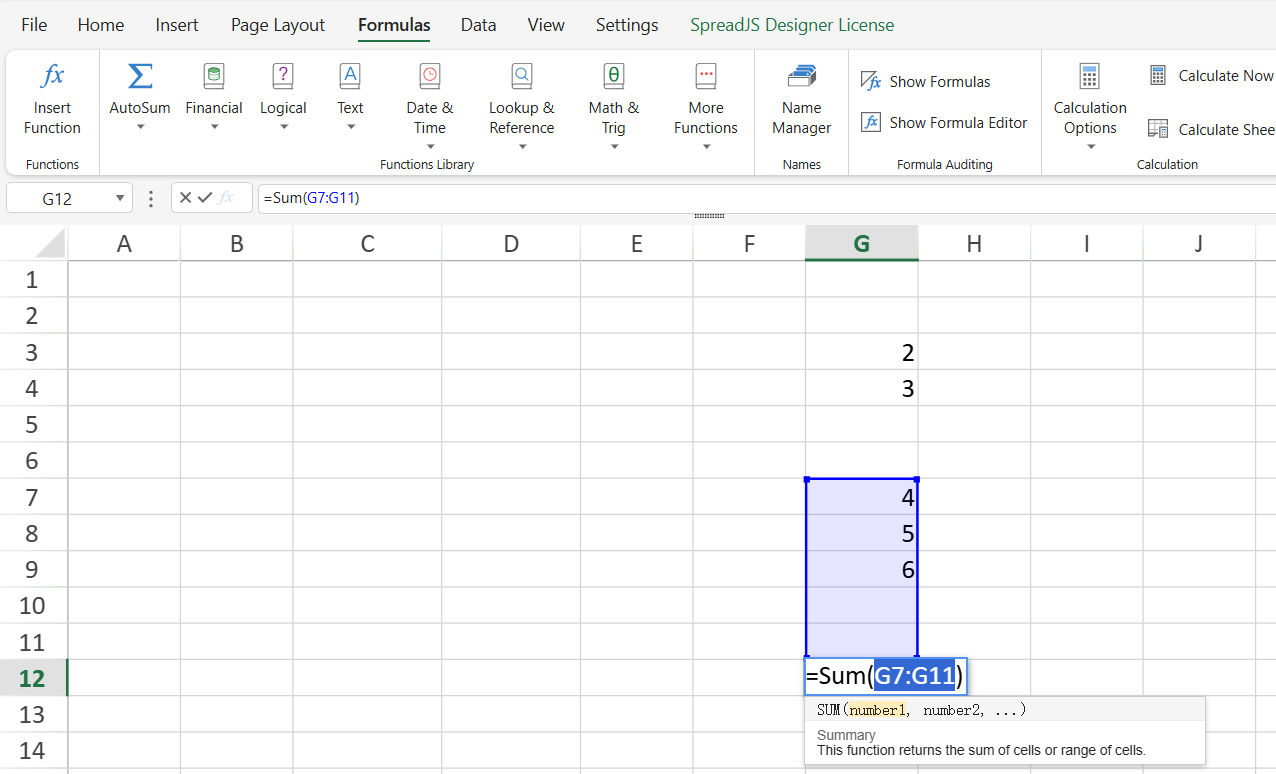Click the Calculate Now label
Image resolution: width=1276 pixels, height=774 pixels.
pos(1226,76)
